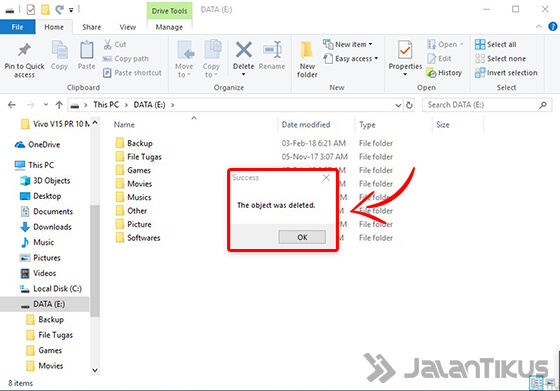Click the Drive Tools contextual tab
This screenshot has width=560, height=391.
coord(169,11)
